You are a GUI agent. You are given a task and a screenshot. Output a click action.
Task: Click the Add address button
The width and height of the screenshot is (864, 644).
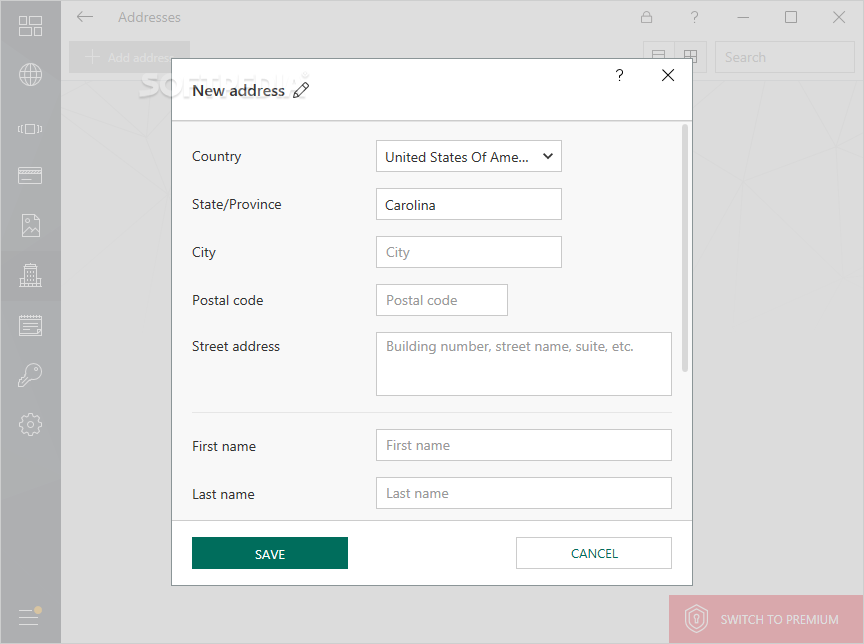(129, 57)
